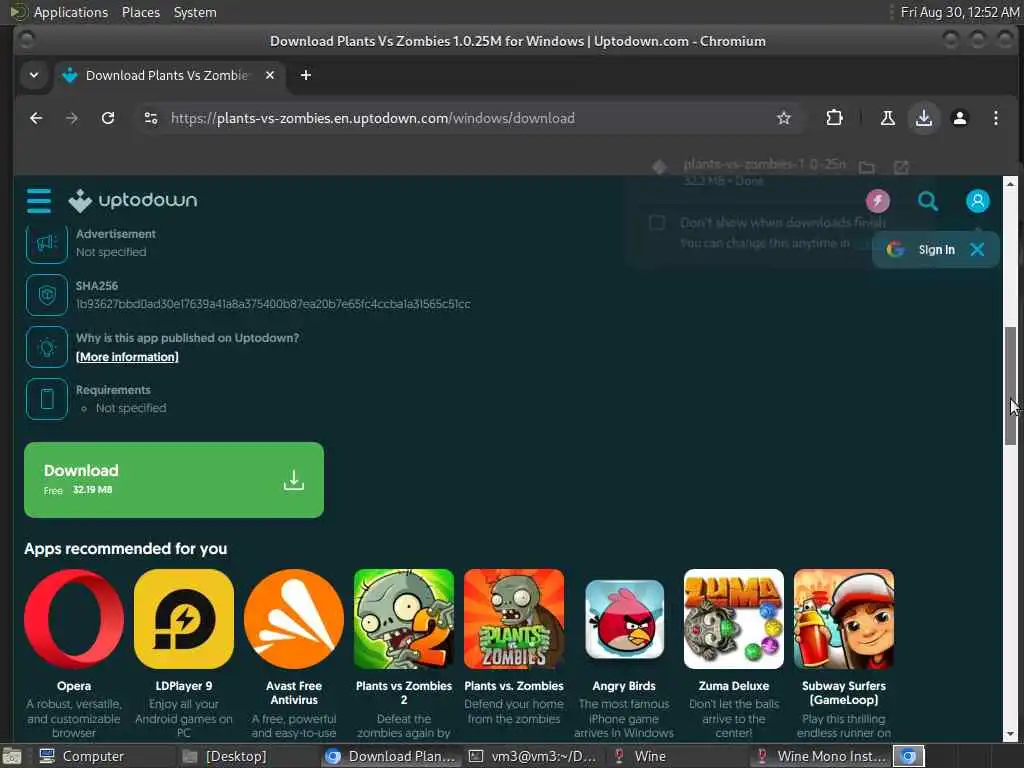This screenshot has height=768, width=1024.
Task: Click the scrollbar up arrow
Action: click(x=1010, y=184)
